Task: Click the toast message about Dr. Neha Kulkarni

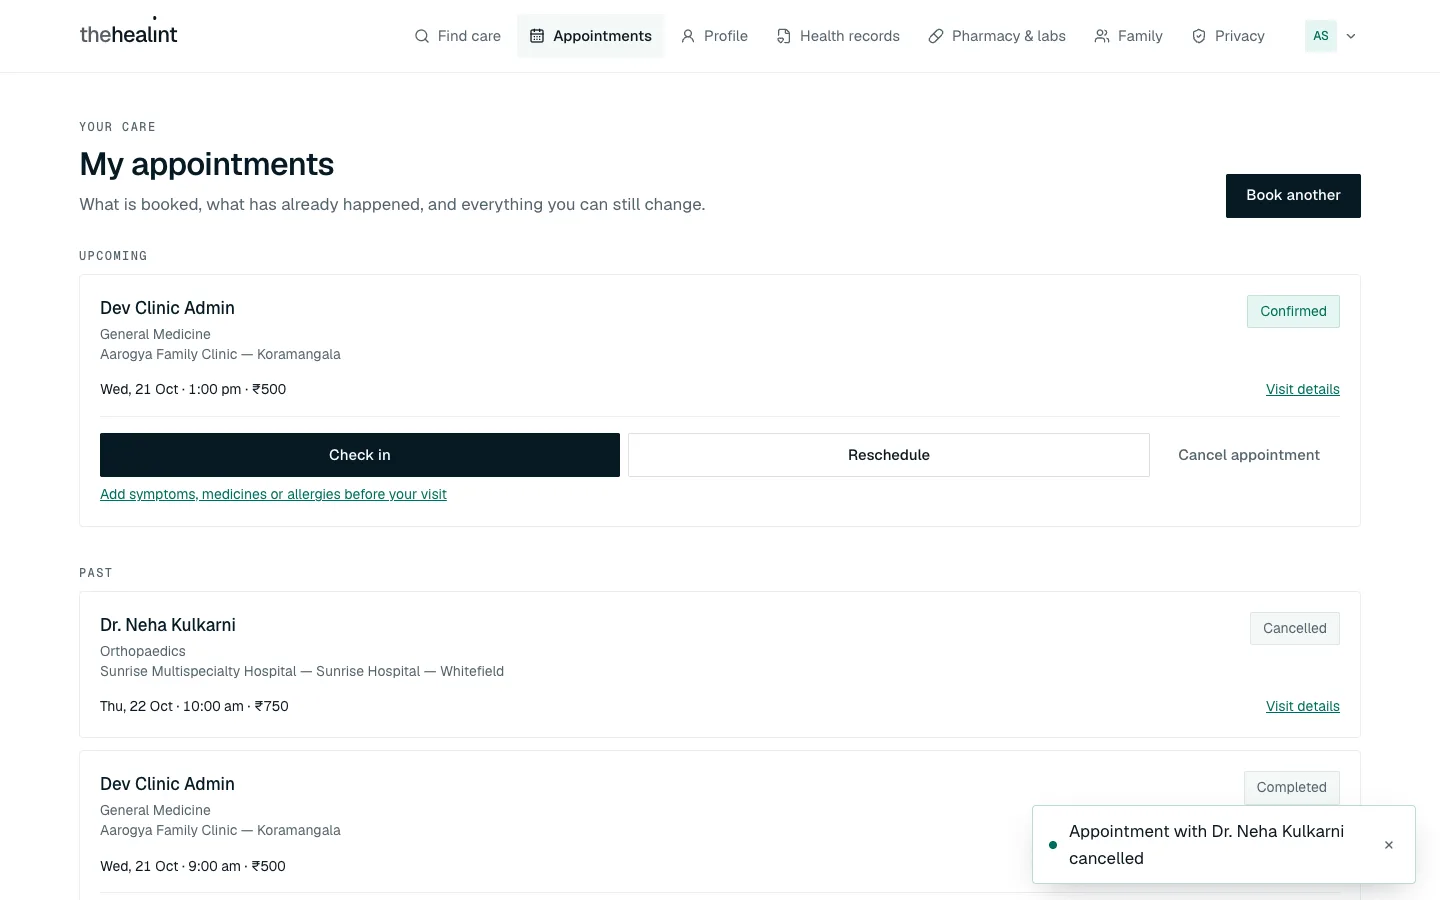Action: pyautogui.click(x=1207, y=845)
